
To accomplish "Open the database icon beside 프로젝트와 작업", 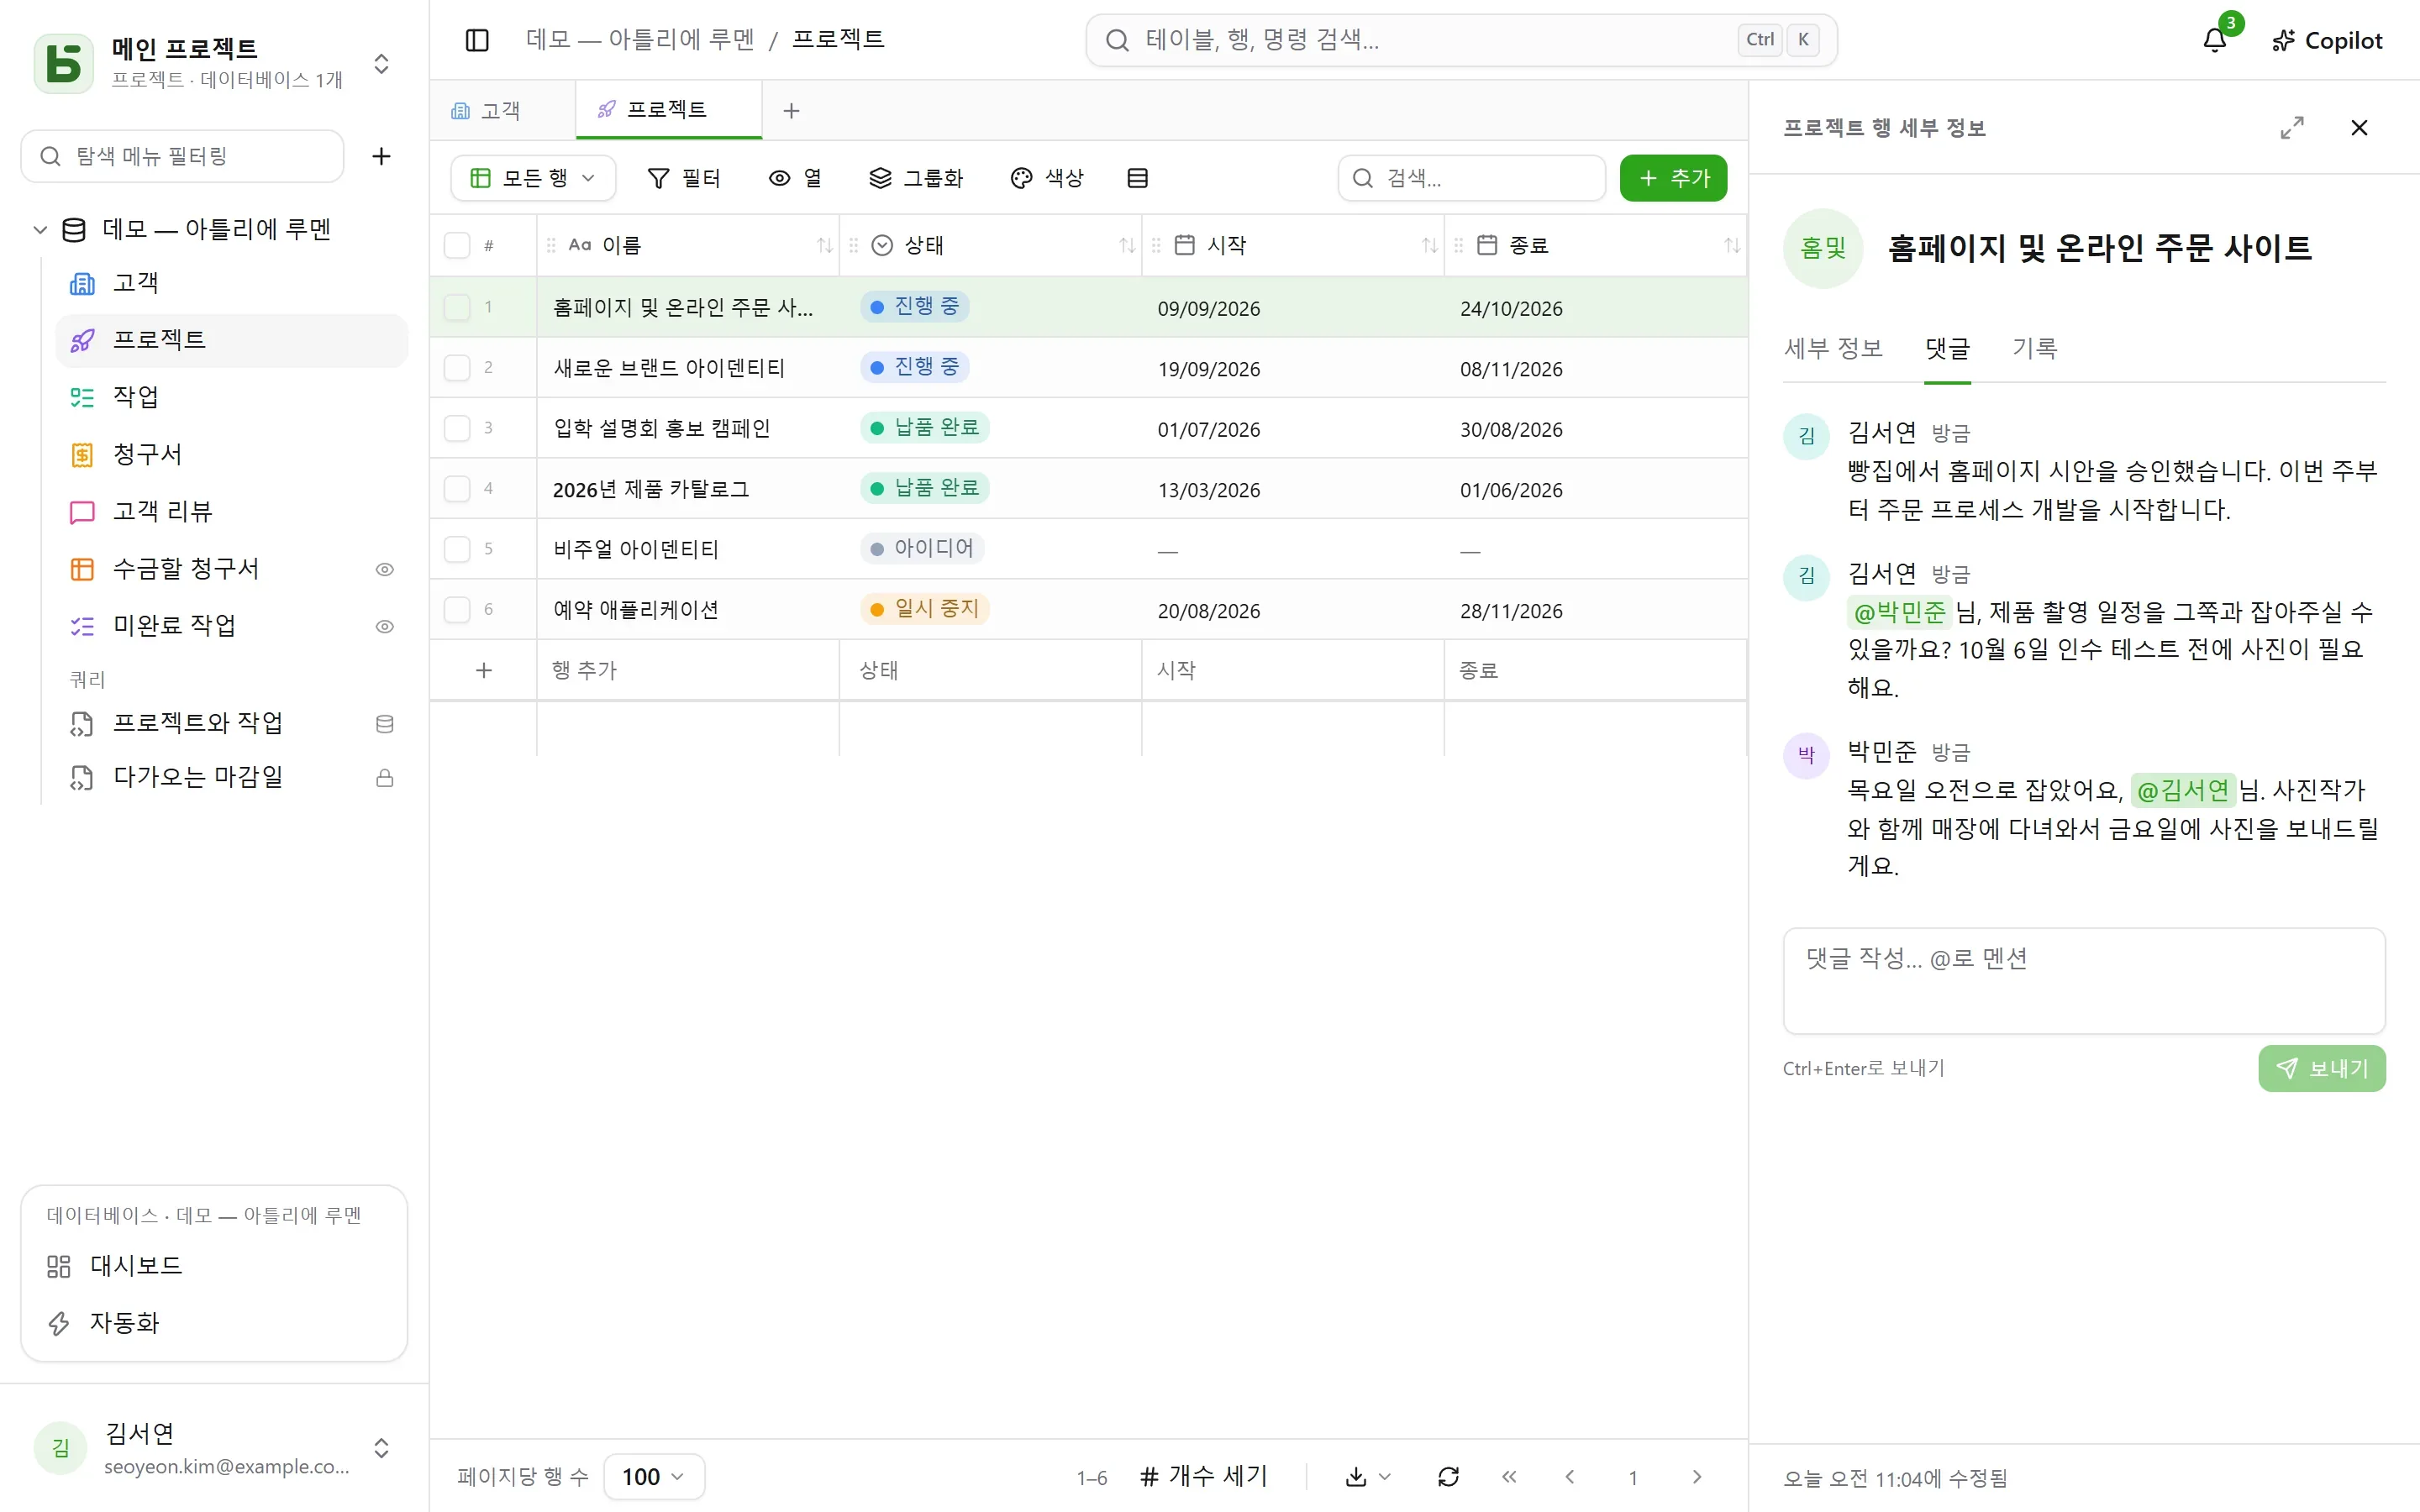I will pyautogui.click(x=384, y=724).
